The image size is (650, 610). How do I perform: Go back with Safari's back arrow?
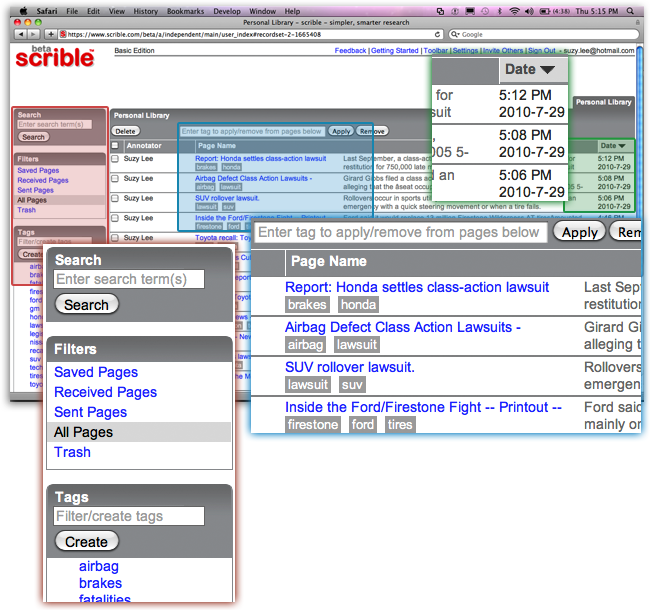click(21, 34)
